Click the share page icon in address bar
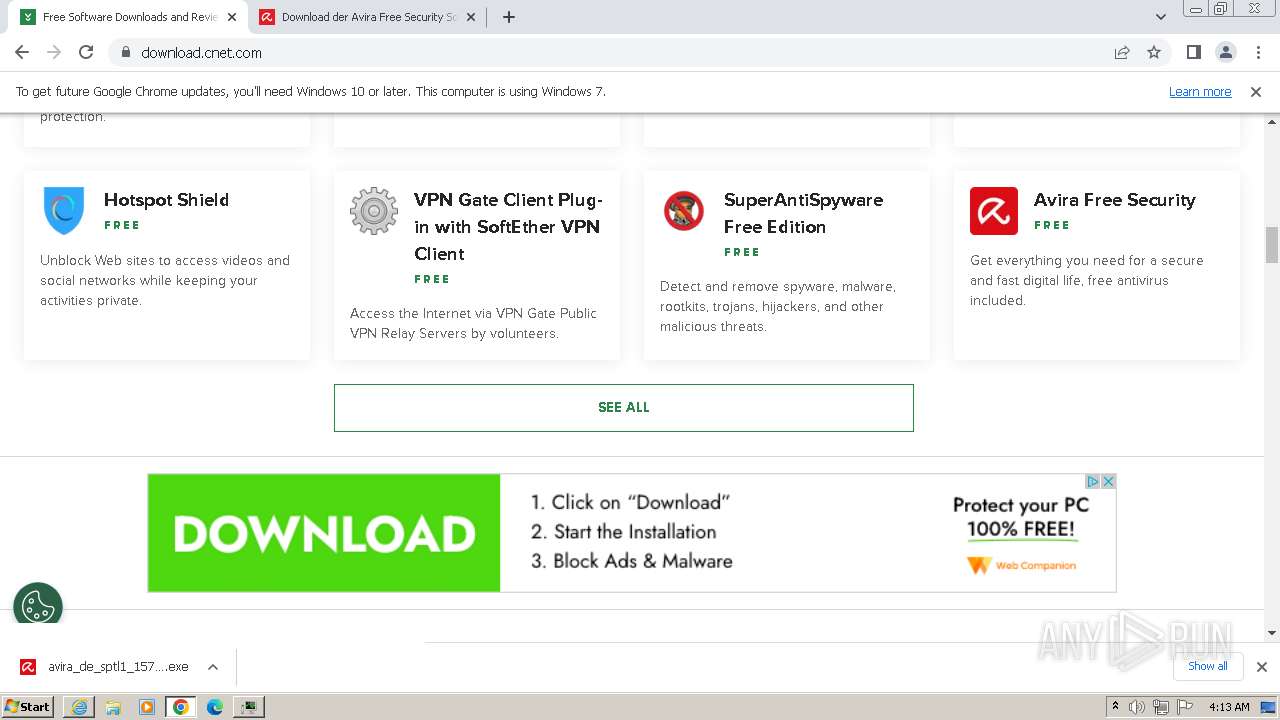The height and width of the screenshot is (720, 1280). 1122,52
